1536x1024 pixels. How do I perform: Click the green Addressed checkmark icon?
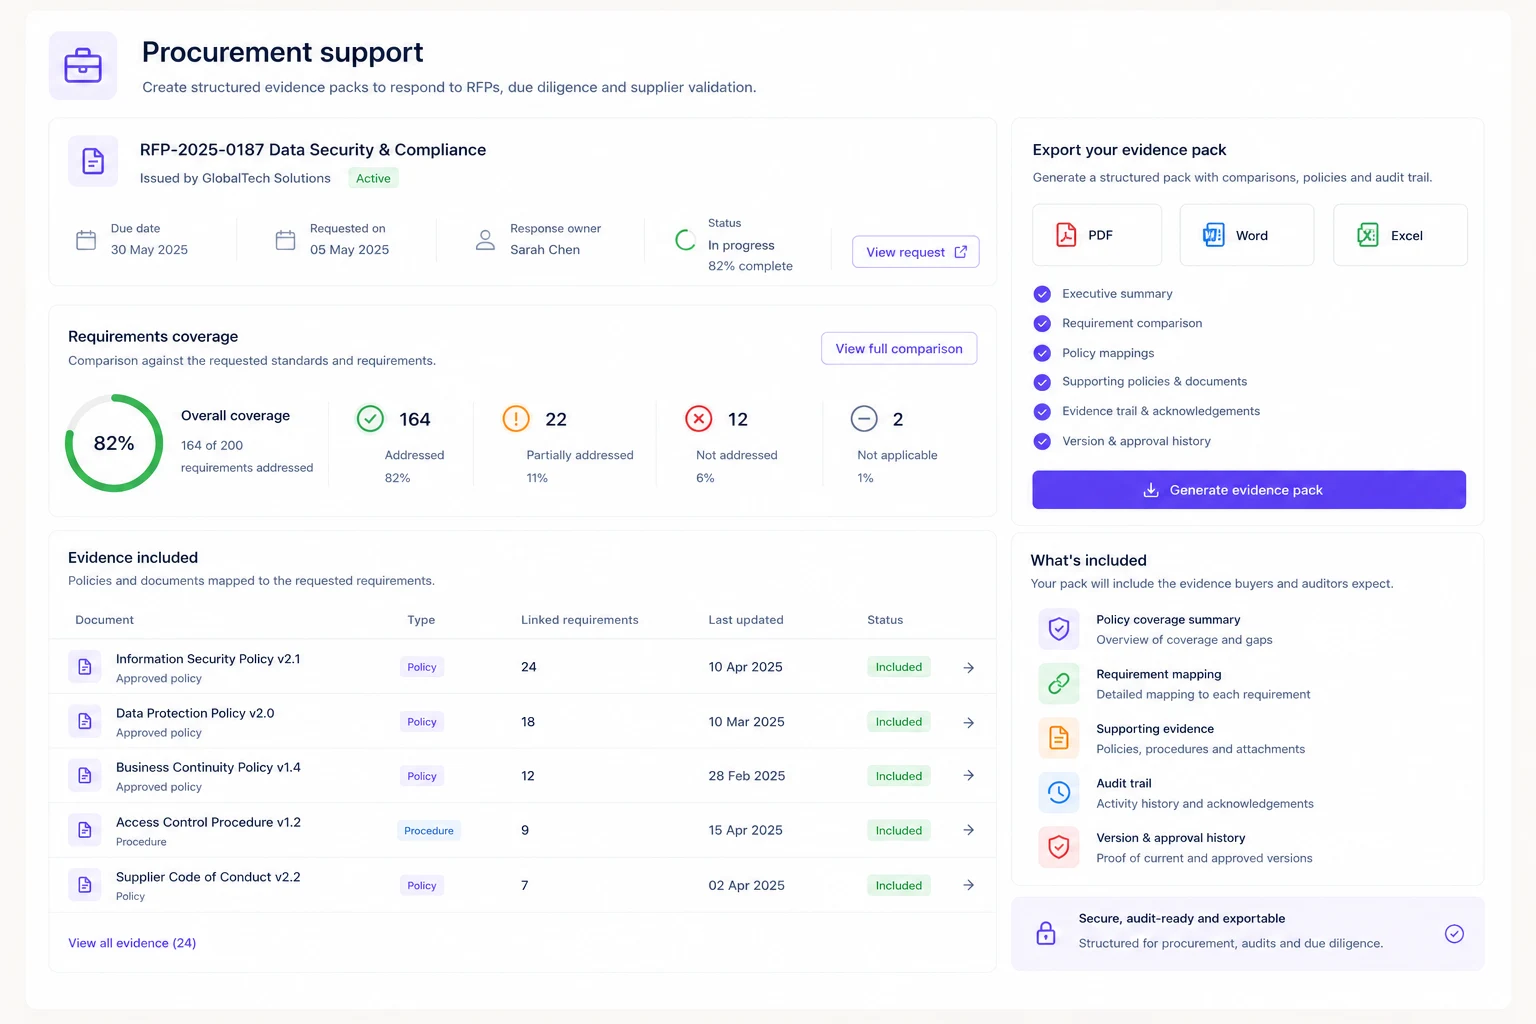370,419
